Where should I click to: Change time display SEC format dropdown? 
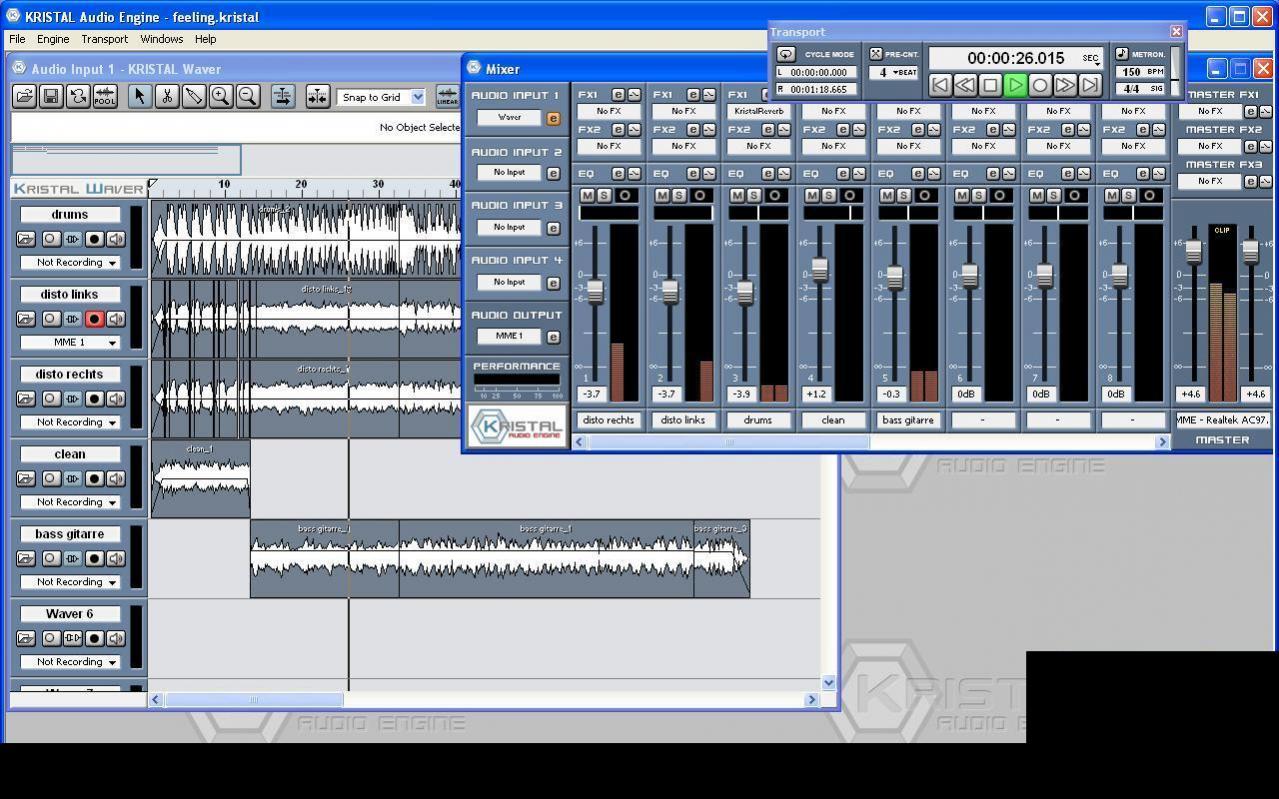pos(1091,59)
